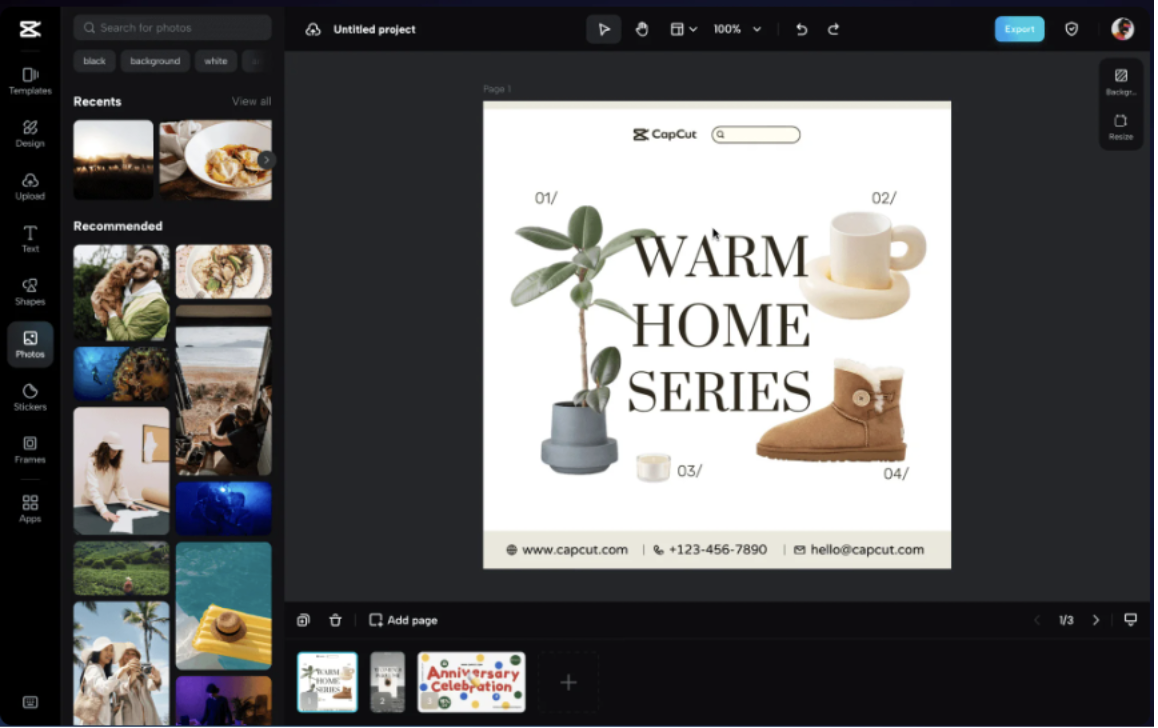Click the Frames sidebar icon
This screenshot has width=1158, height=728.
click(x=30, y=450)
